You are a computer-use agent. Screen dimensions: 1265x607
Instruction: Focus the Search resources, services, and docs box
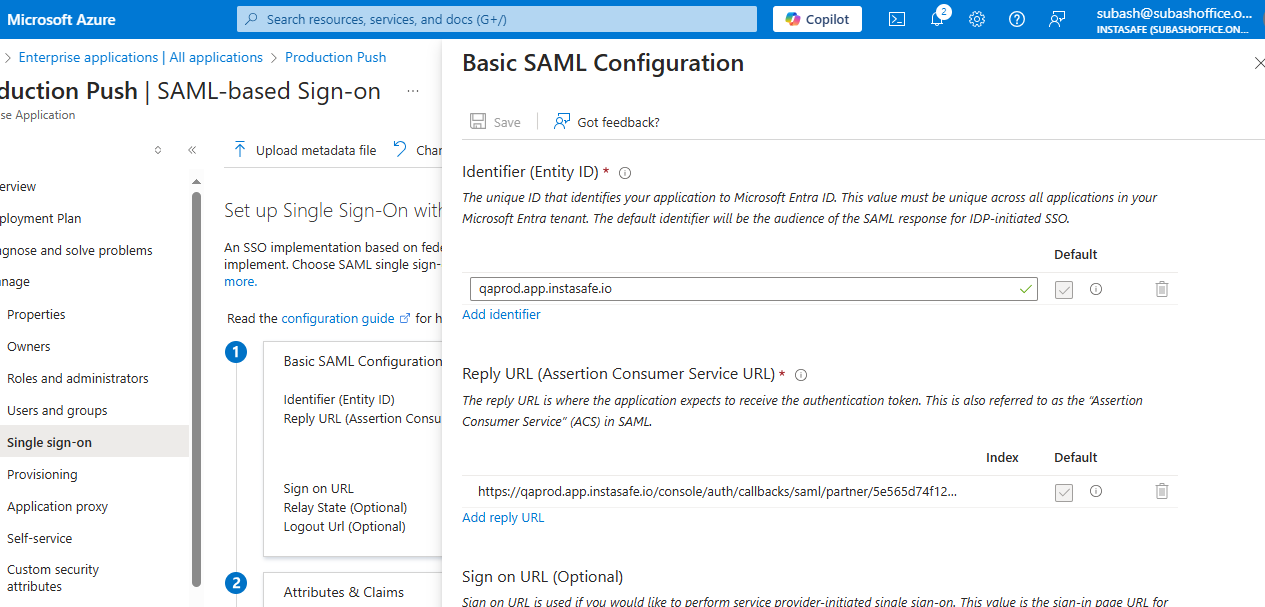497,19
